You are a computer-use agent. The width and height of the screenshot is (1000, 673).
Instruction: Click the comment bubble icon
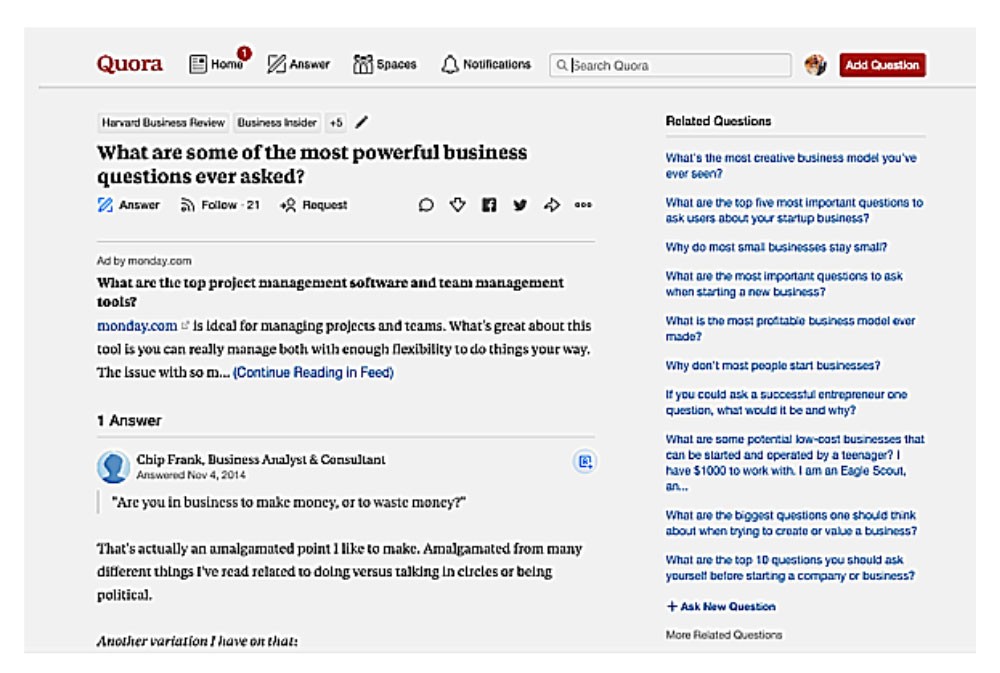[426, 205]
